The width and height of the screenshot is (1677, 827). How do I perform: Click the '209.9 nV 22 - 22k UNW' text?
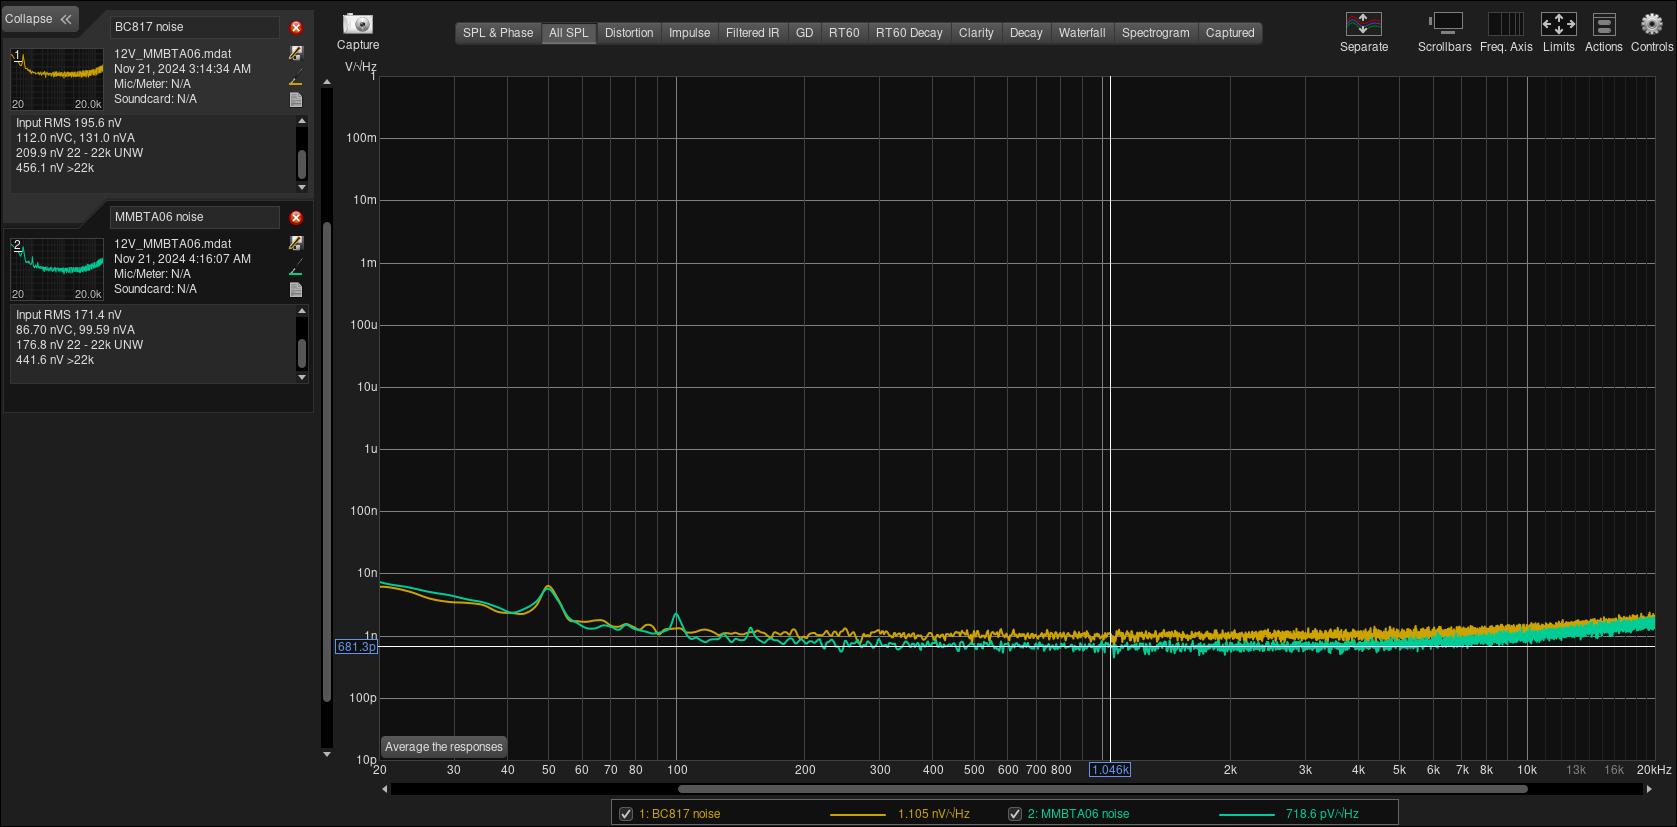tap(80, 153)
